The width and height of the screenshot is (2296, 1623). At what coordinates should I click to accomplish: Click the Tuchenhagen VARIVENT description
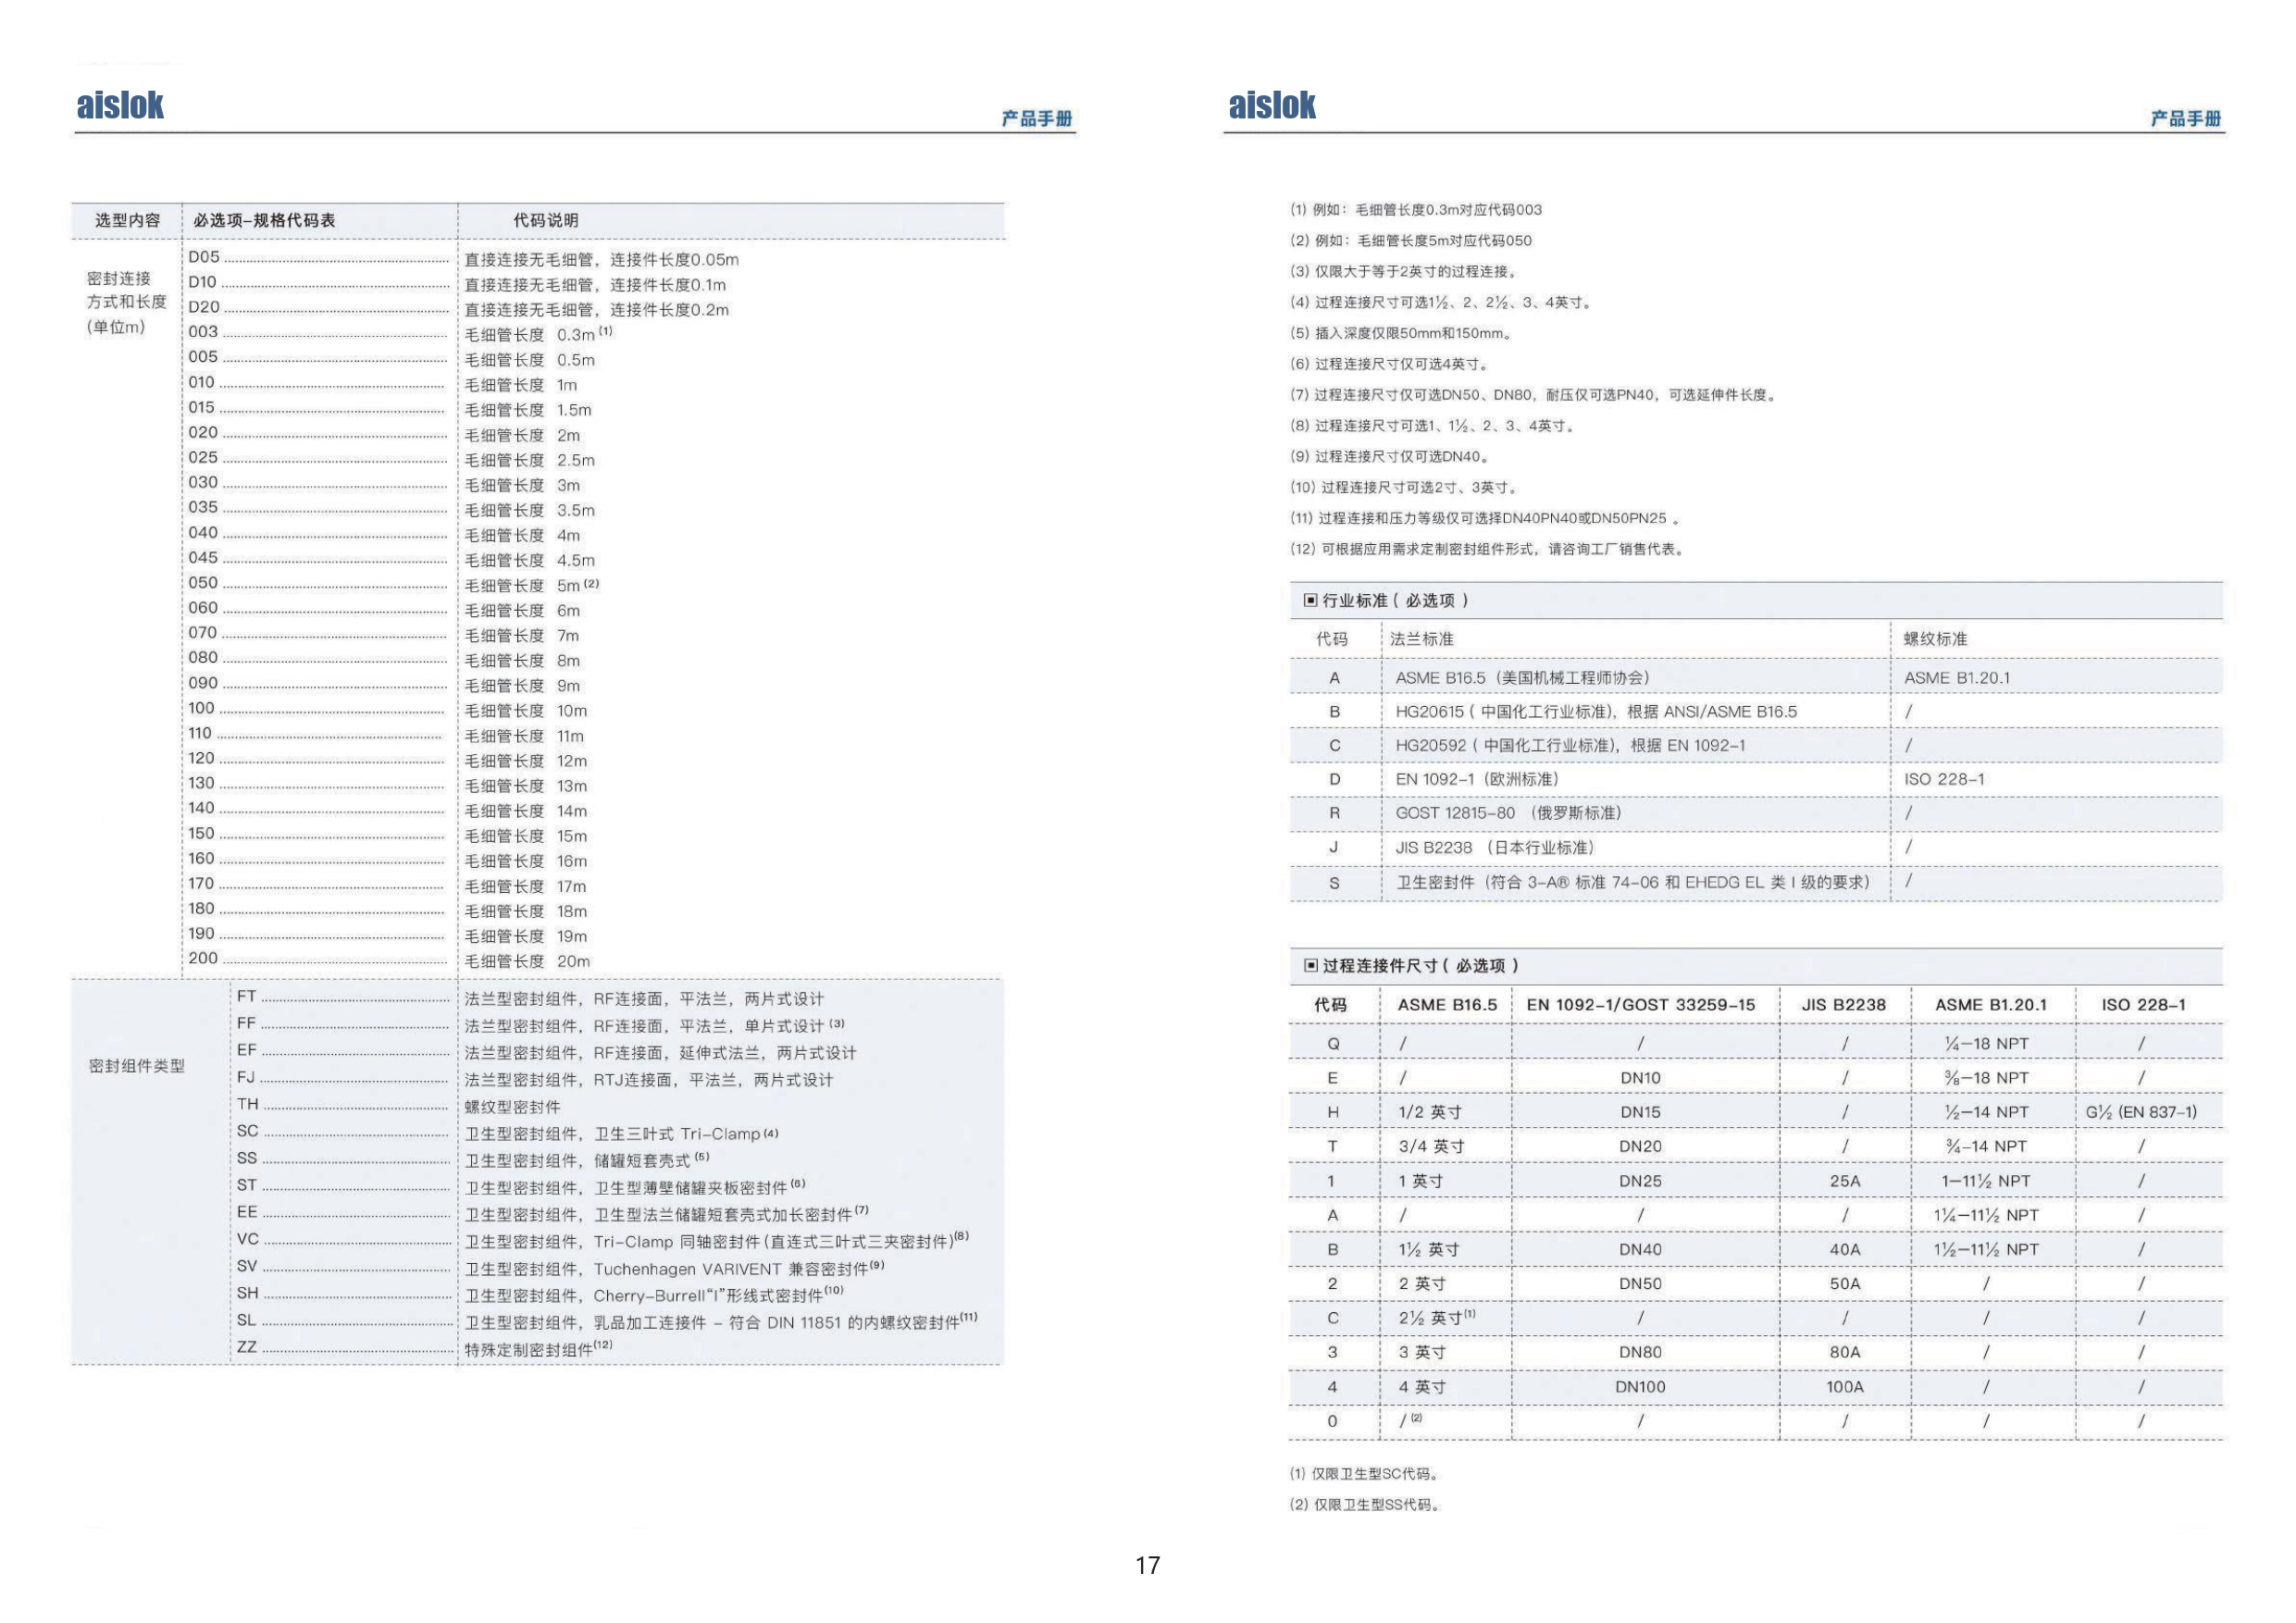click(x=675, y=1269)
